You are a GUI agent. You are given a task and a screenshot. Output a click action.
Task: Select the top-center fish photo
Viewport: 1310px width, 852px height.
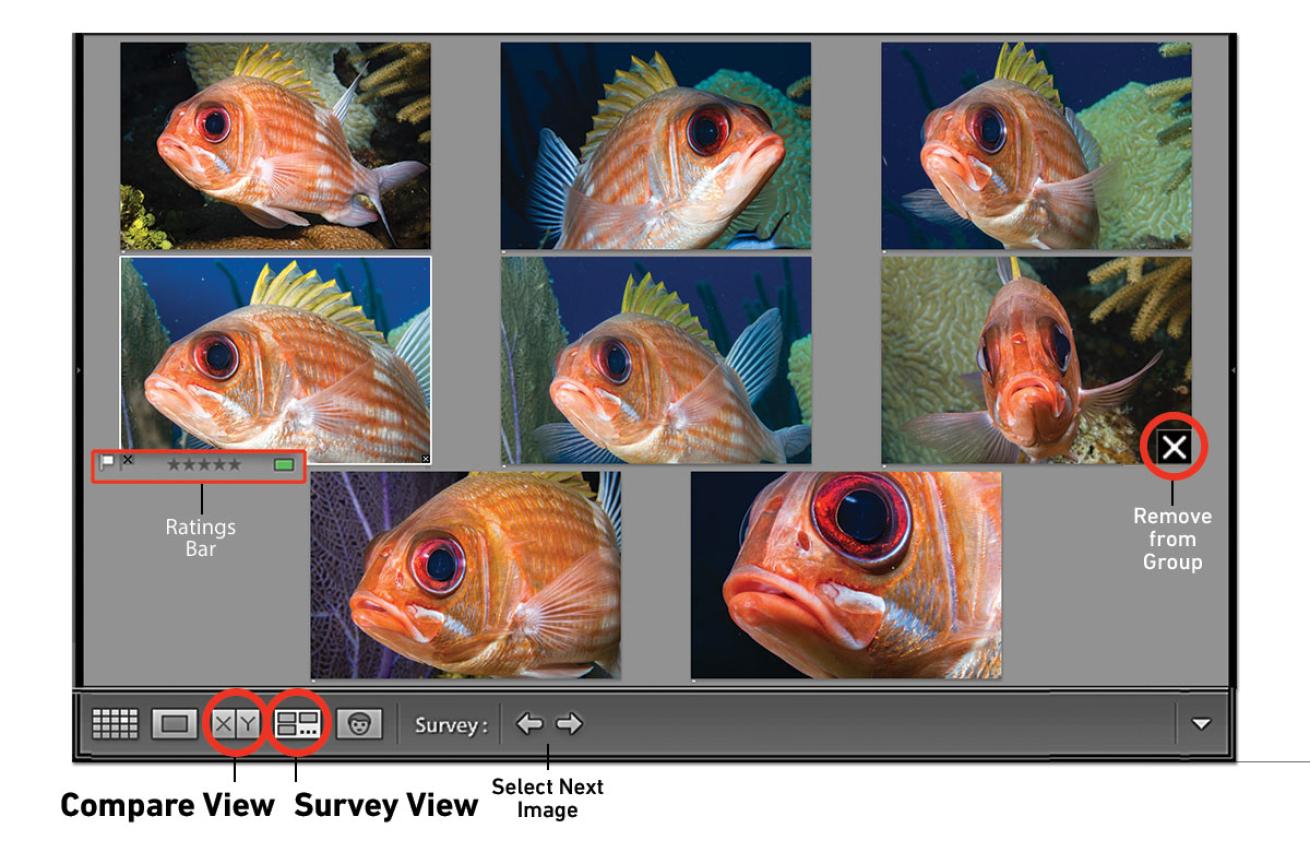click(655, 146)
